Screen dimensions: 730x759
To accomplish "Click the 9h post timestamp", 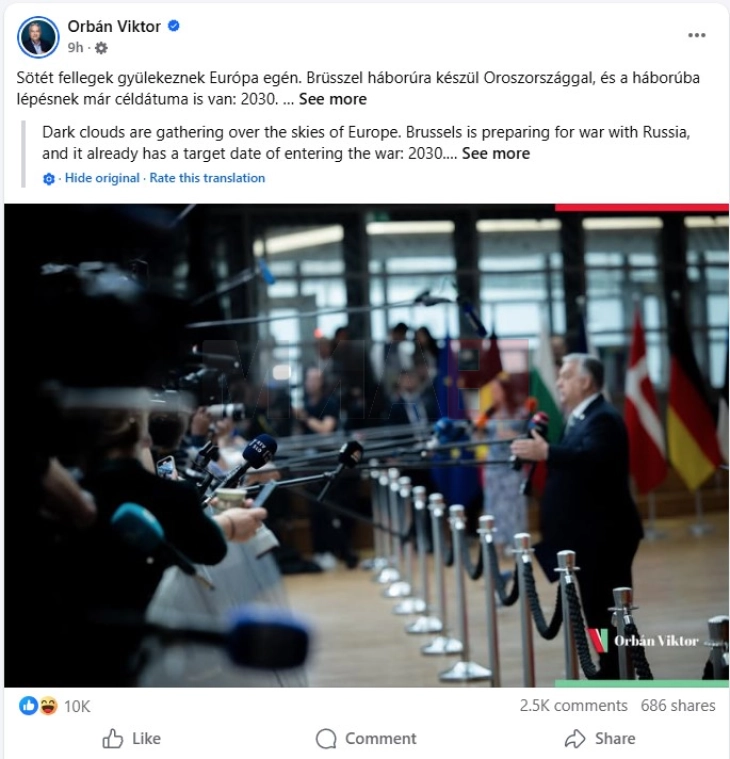I will pyautogui.click(x=76, y=47).
